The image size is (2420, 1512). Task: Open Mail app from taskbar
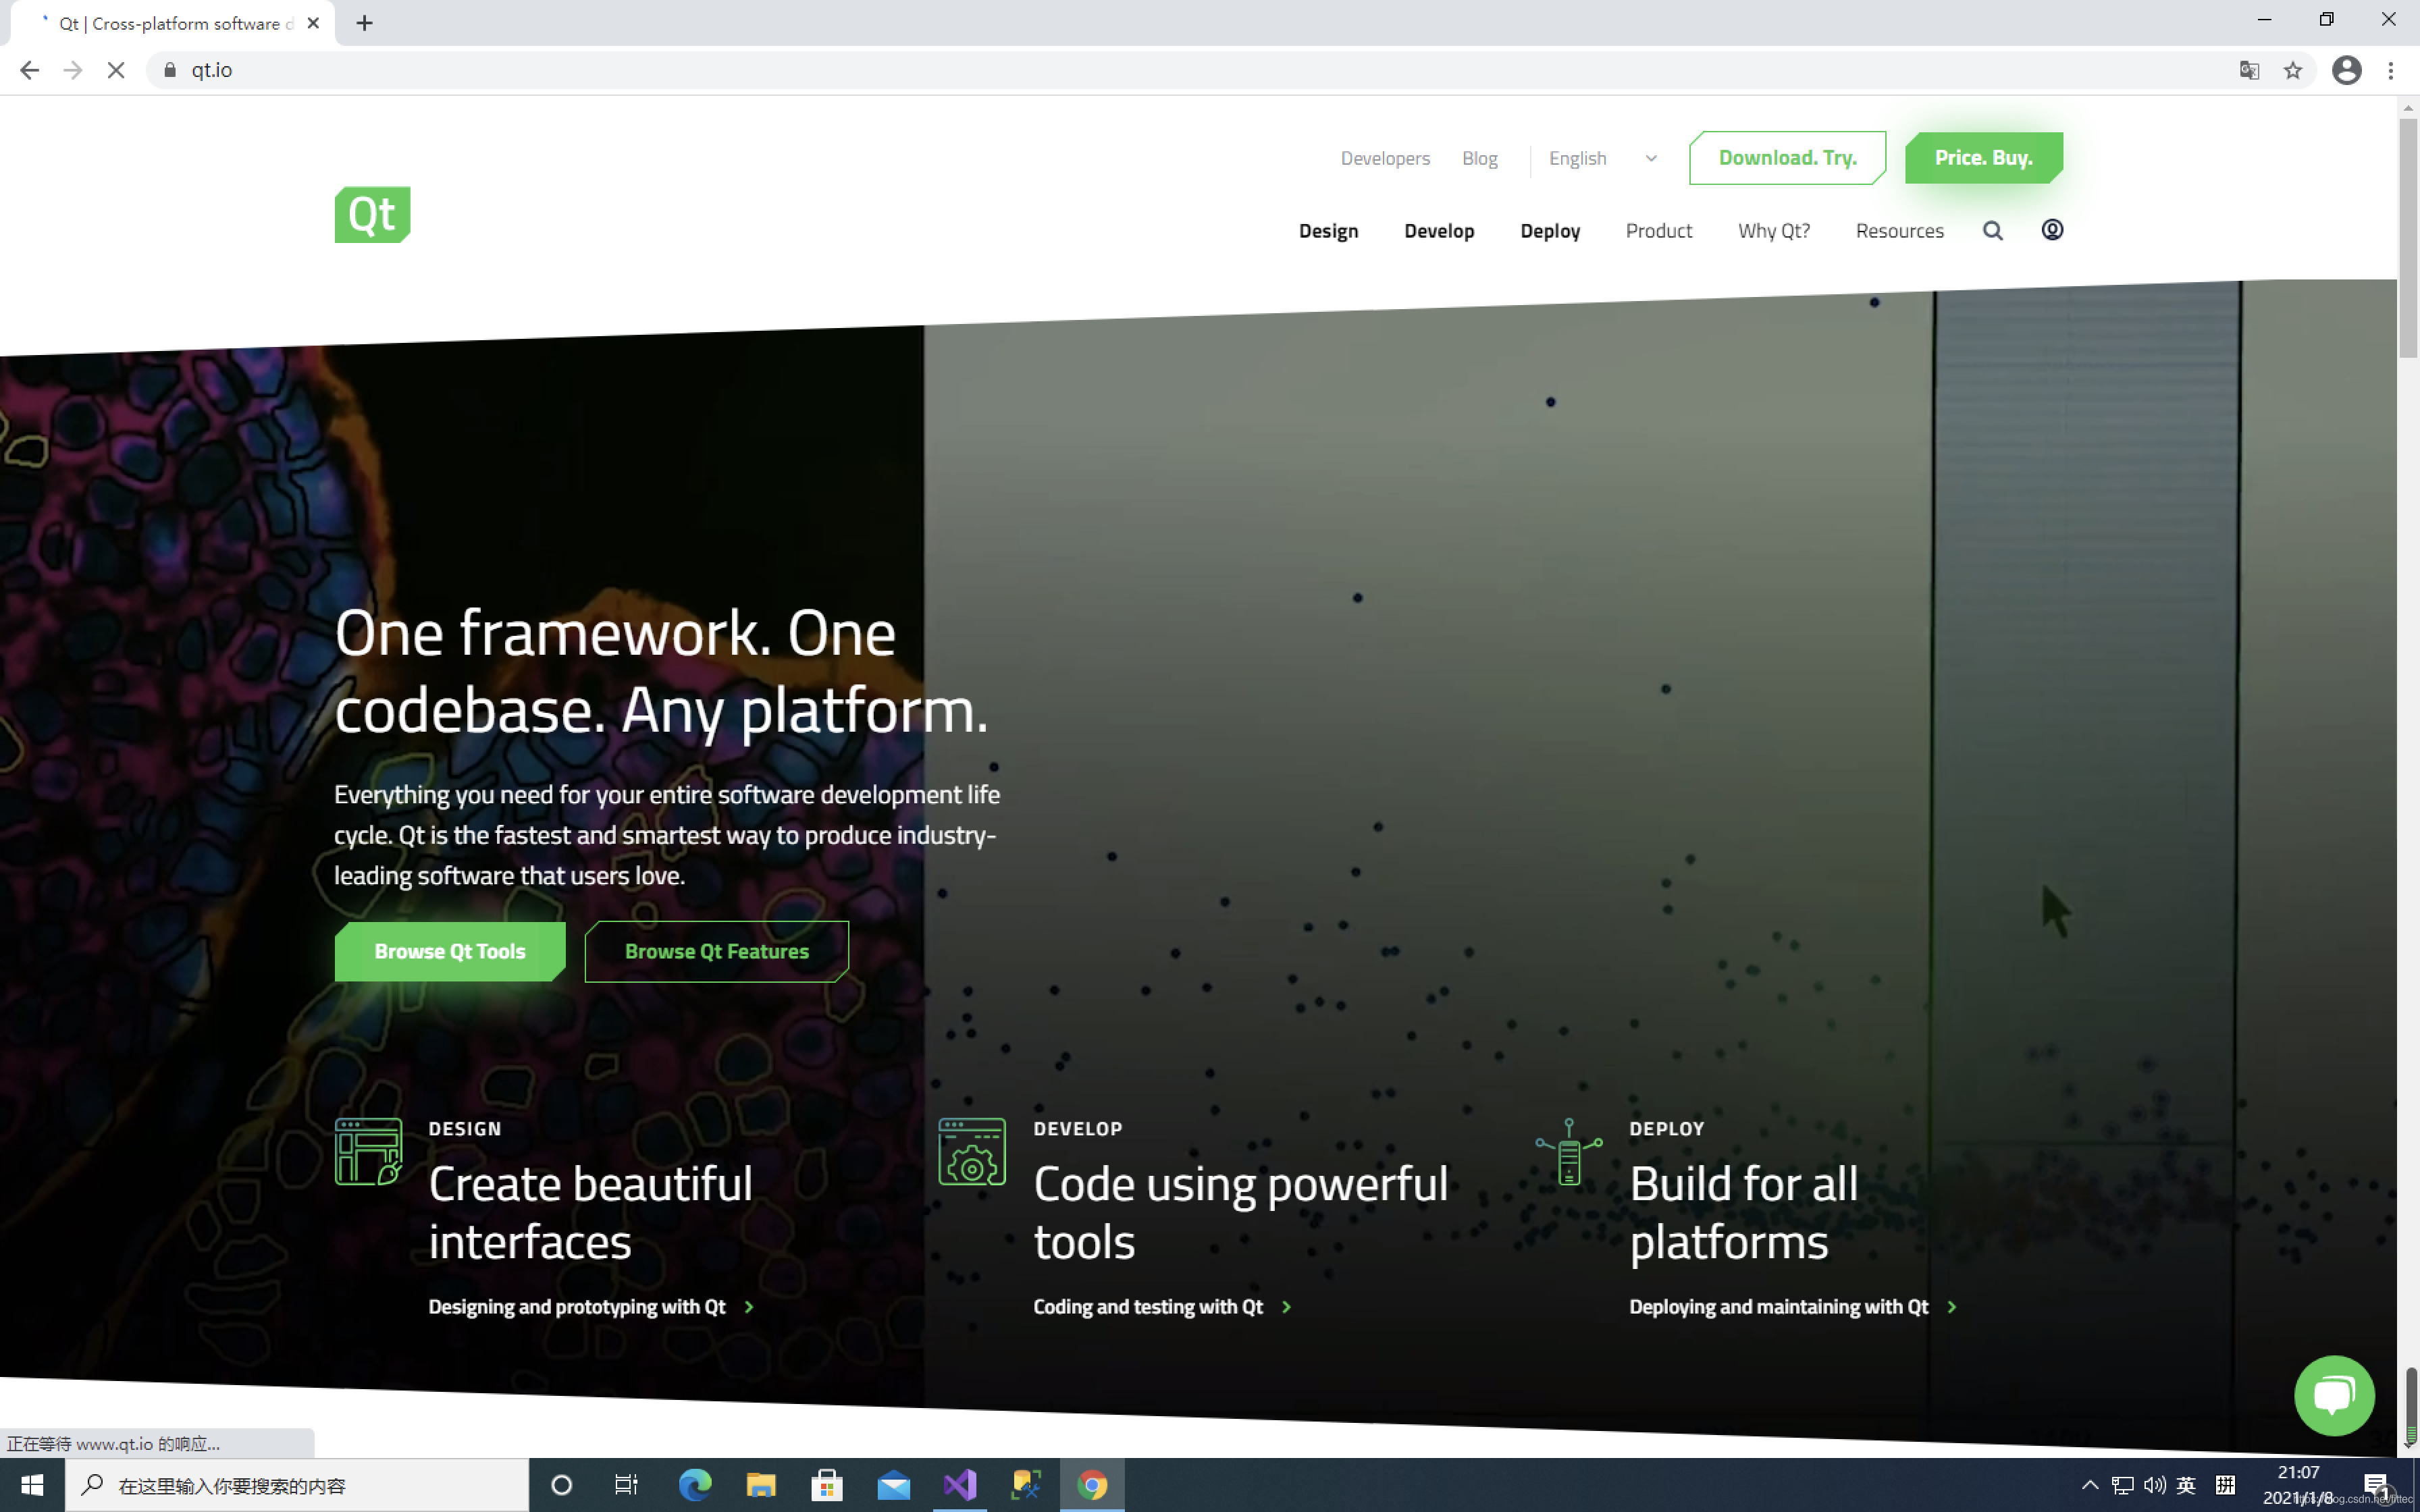click(893, 1485)
